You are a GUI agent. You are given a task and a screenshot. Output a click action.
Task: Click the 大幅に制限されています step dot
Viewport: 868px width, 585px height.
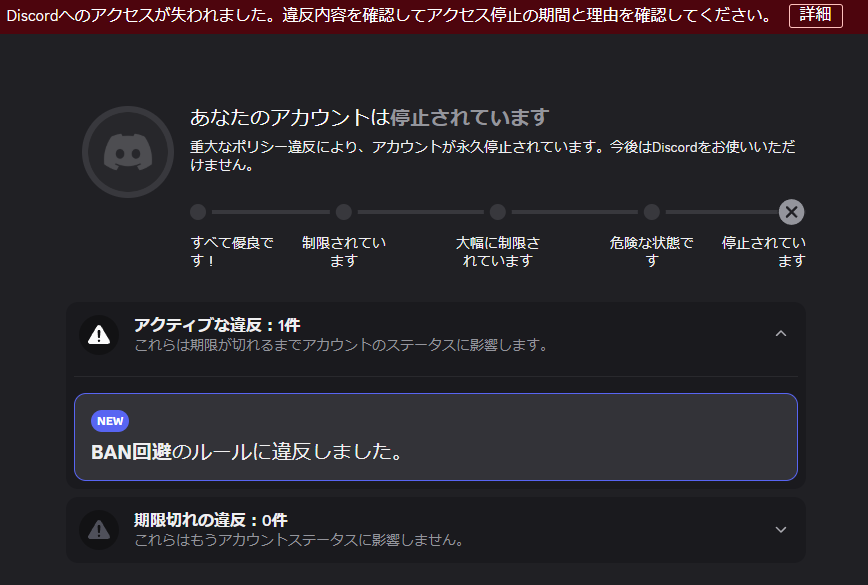[498, 212]
